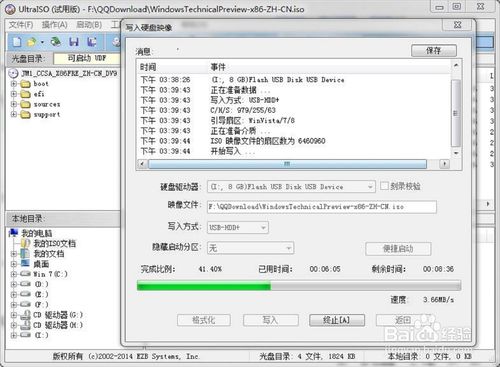The width and height of the screenshot is (500, 367).
Task: Expand the efi folder node
Action: pyautogui.click(x=14, y=94)
